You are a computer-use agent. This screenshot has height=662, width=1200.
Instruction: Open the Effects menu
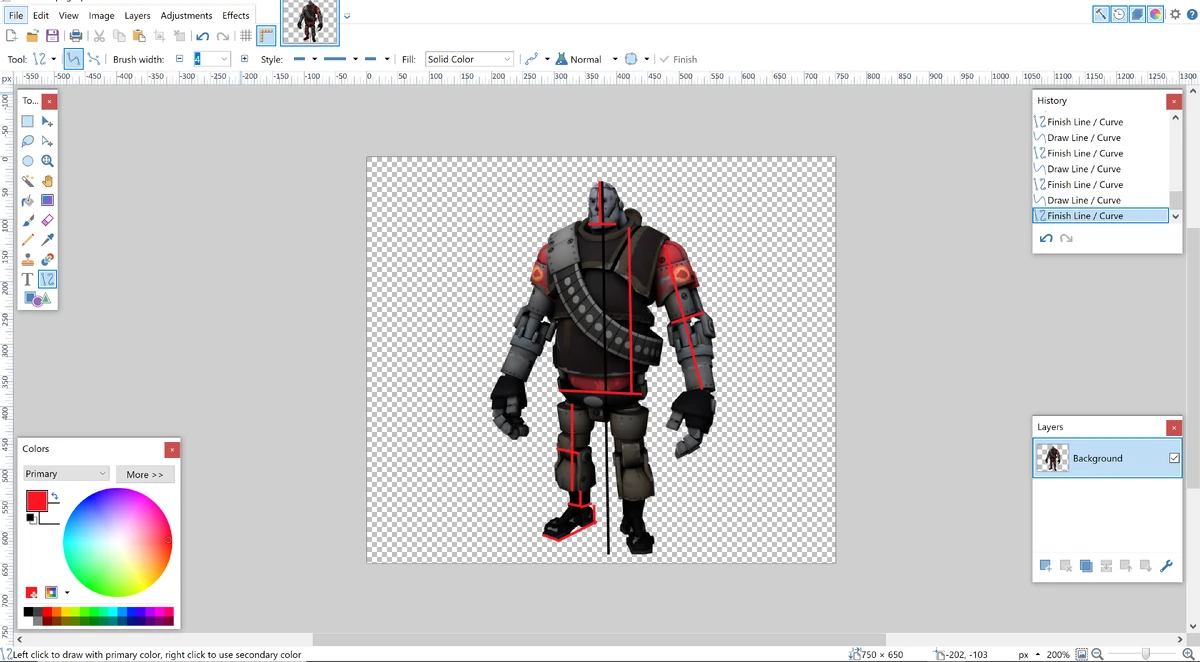[x=236, y=15]
